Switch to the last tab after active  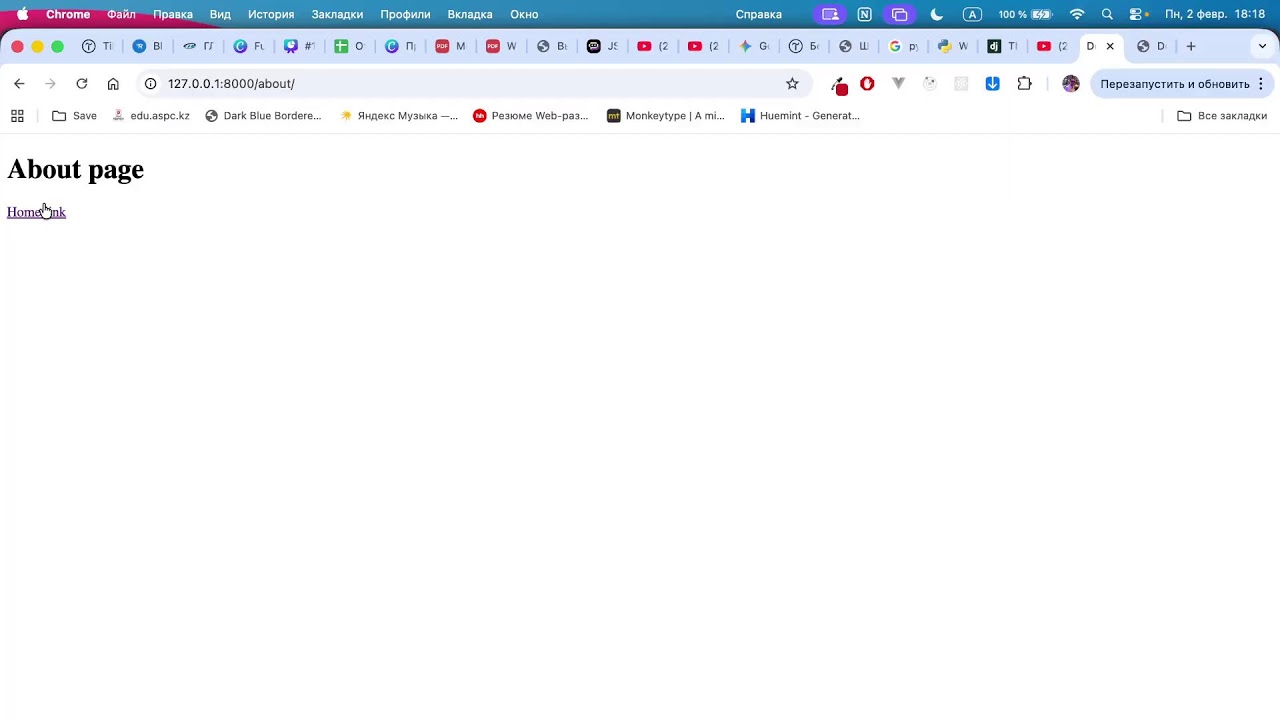[x=1152, y=46]
